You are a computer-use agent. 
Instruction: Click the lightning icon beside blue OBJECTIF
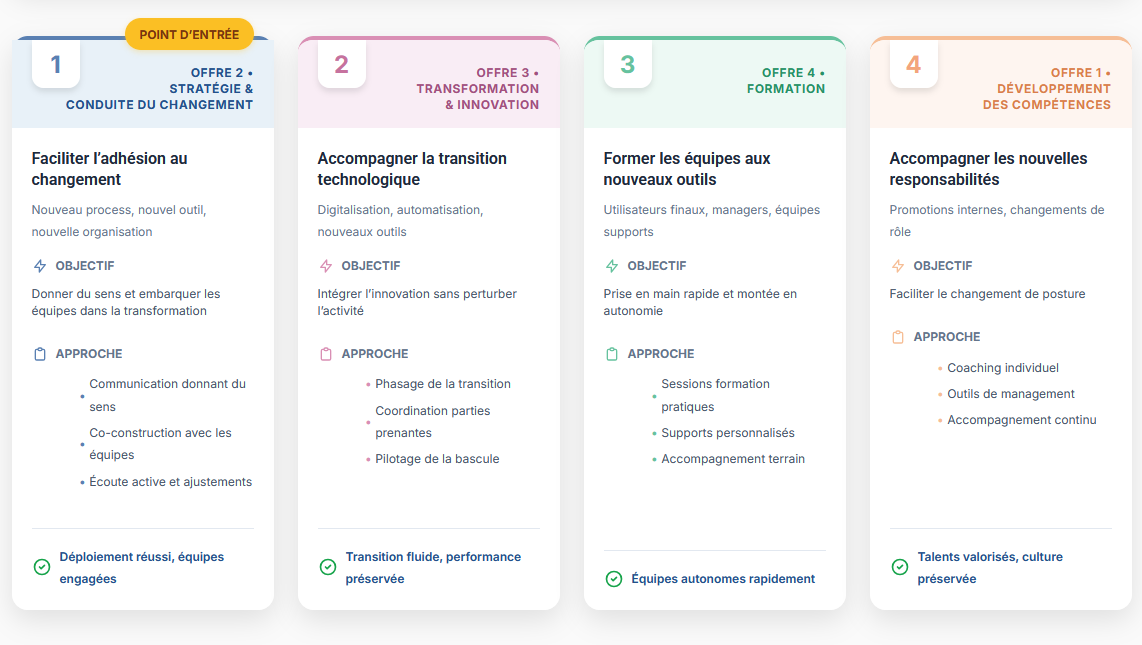coord(40,266)
